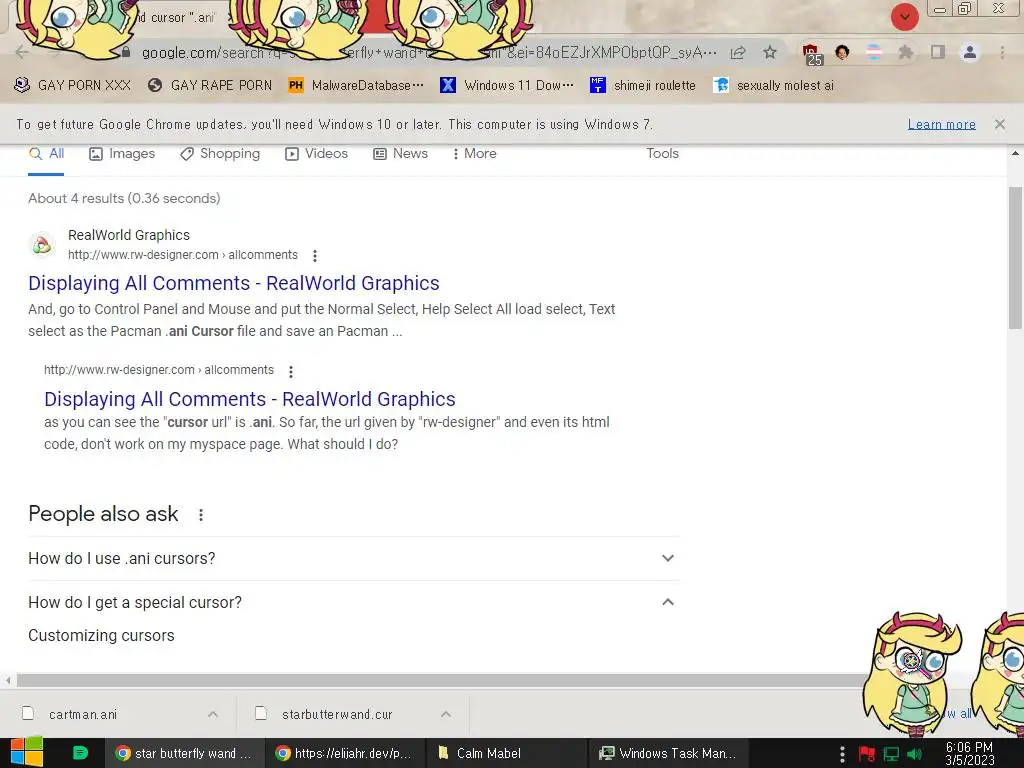Click the RealWorld Graphics site name
1024x768 pixels.
(x=129, y=235)
